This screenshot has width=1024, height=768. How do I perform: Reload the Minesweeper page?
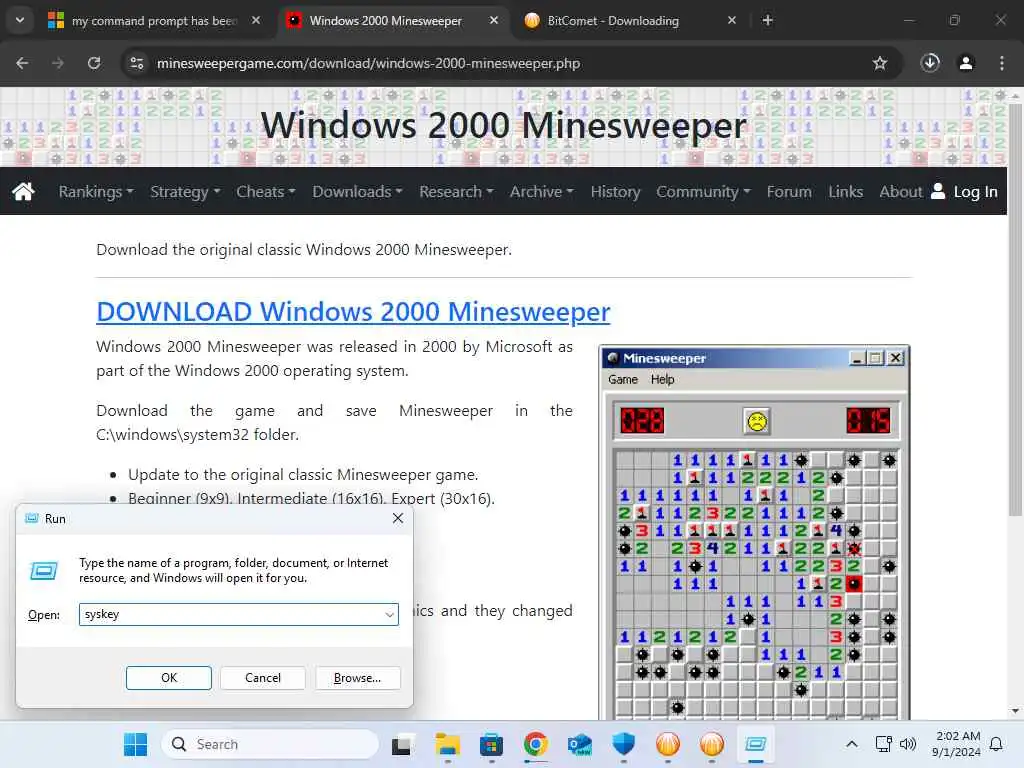tap(94, 63)
